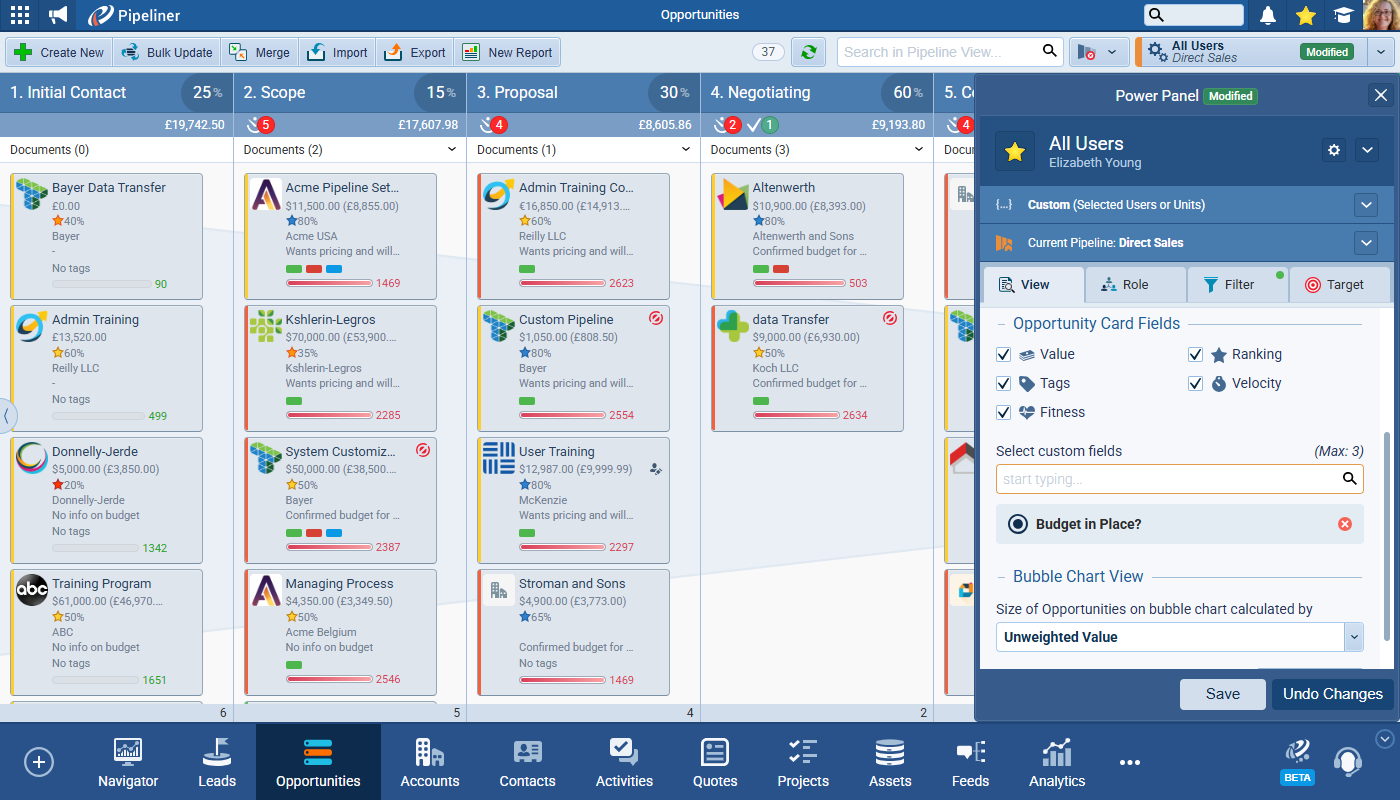
Task: Open the Power Panel settings gear
Action: (x=1333, y=150)
